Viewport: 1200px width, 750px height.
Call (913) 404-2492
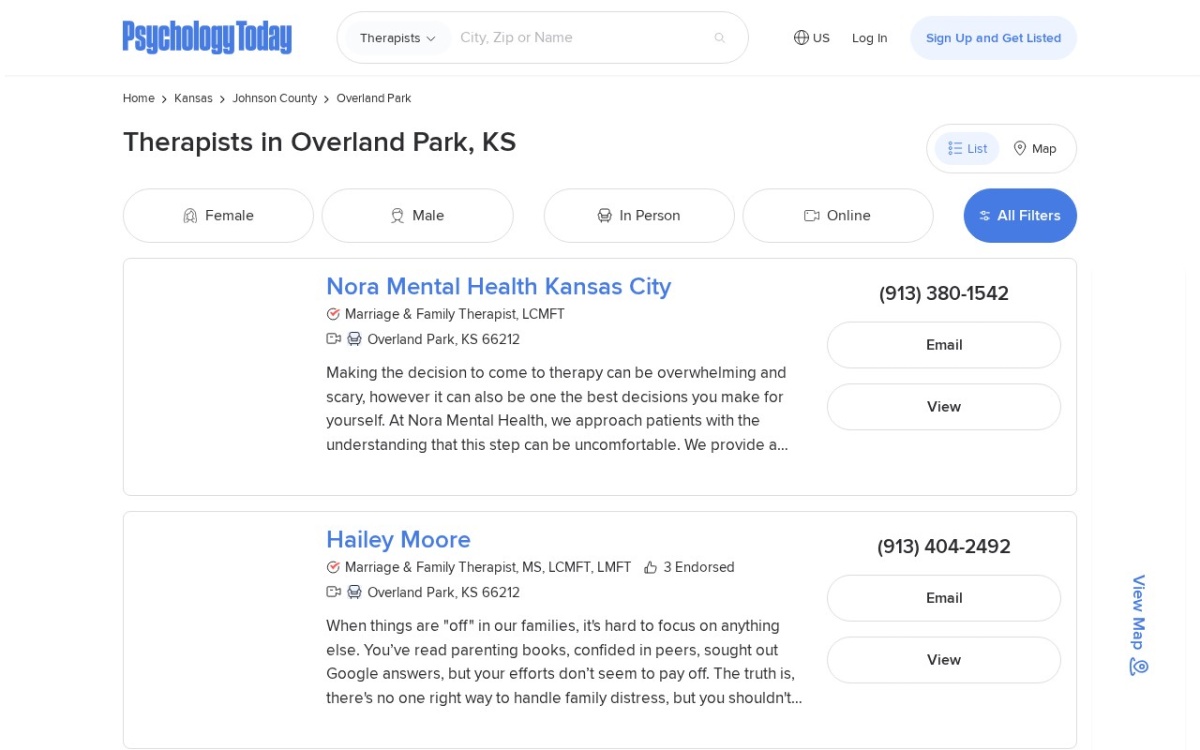pos(944,546)
